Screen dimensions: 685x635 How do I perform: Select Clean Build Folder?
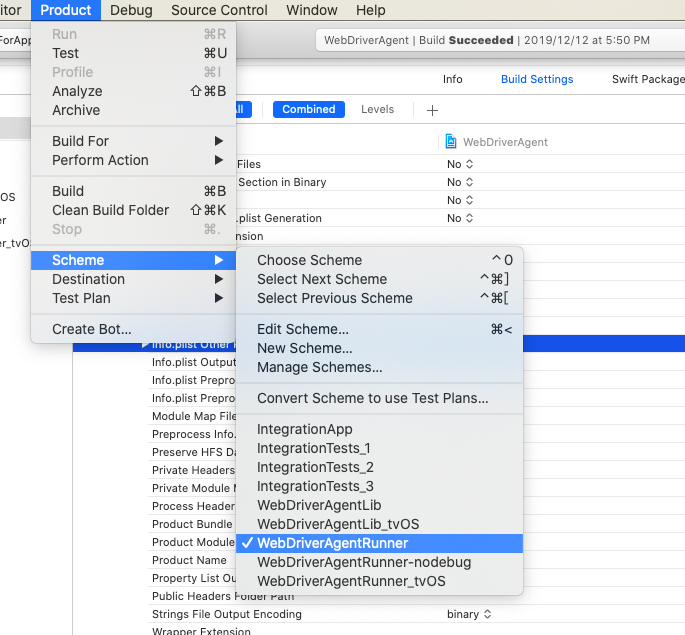pyautogui.click(x=134, y=210)
